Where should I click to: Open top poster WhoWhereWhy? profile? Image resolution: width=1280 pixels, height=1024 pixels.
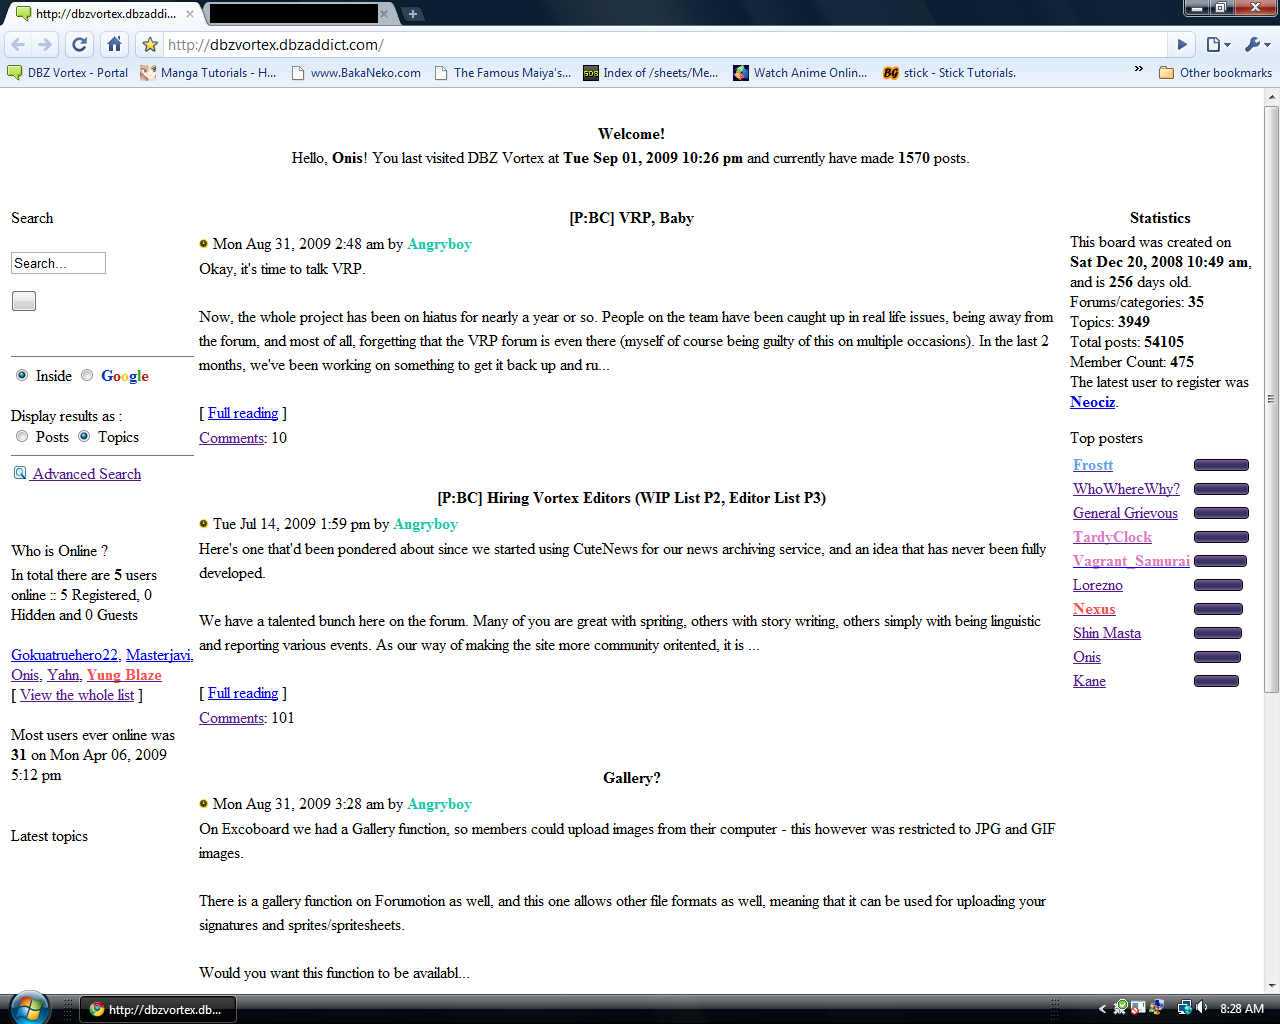point(1126,489)
